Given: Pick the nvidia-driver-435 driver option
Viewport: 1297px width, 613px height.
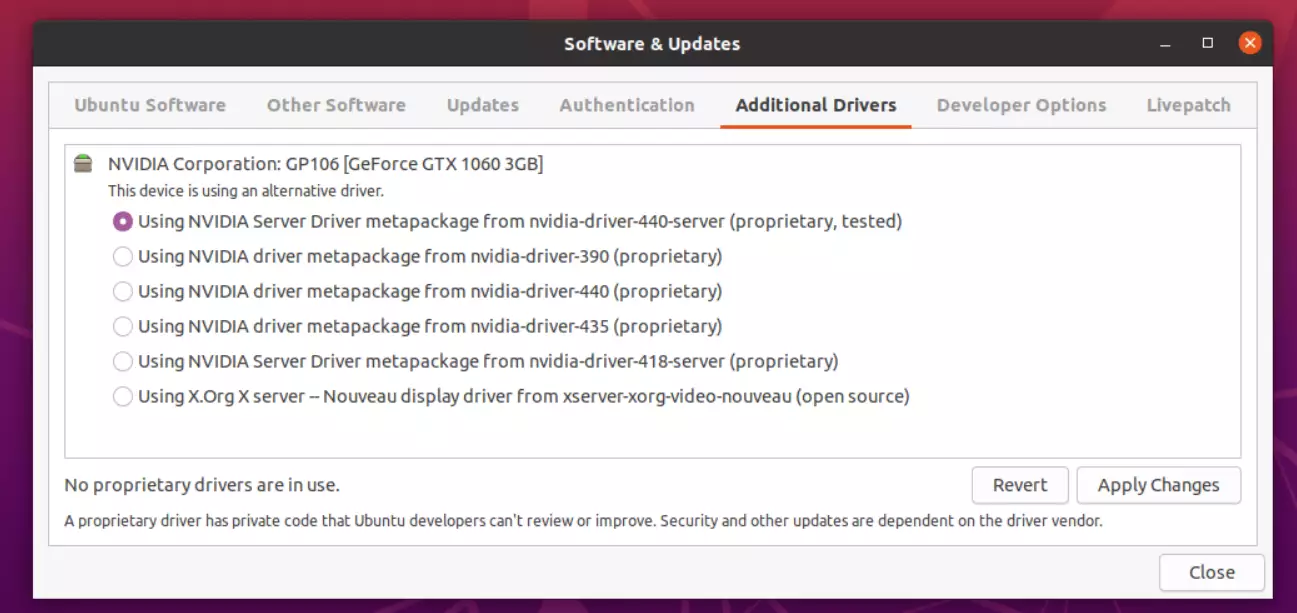Looking at the screenshot, I should click(x=418, y=326).
